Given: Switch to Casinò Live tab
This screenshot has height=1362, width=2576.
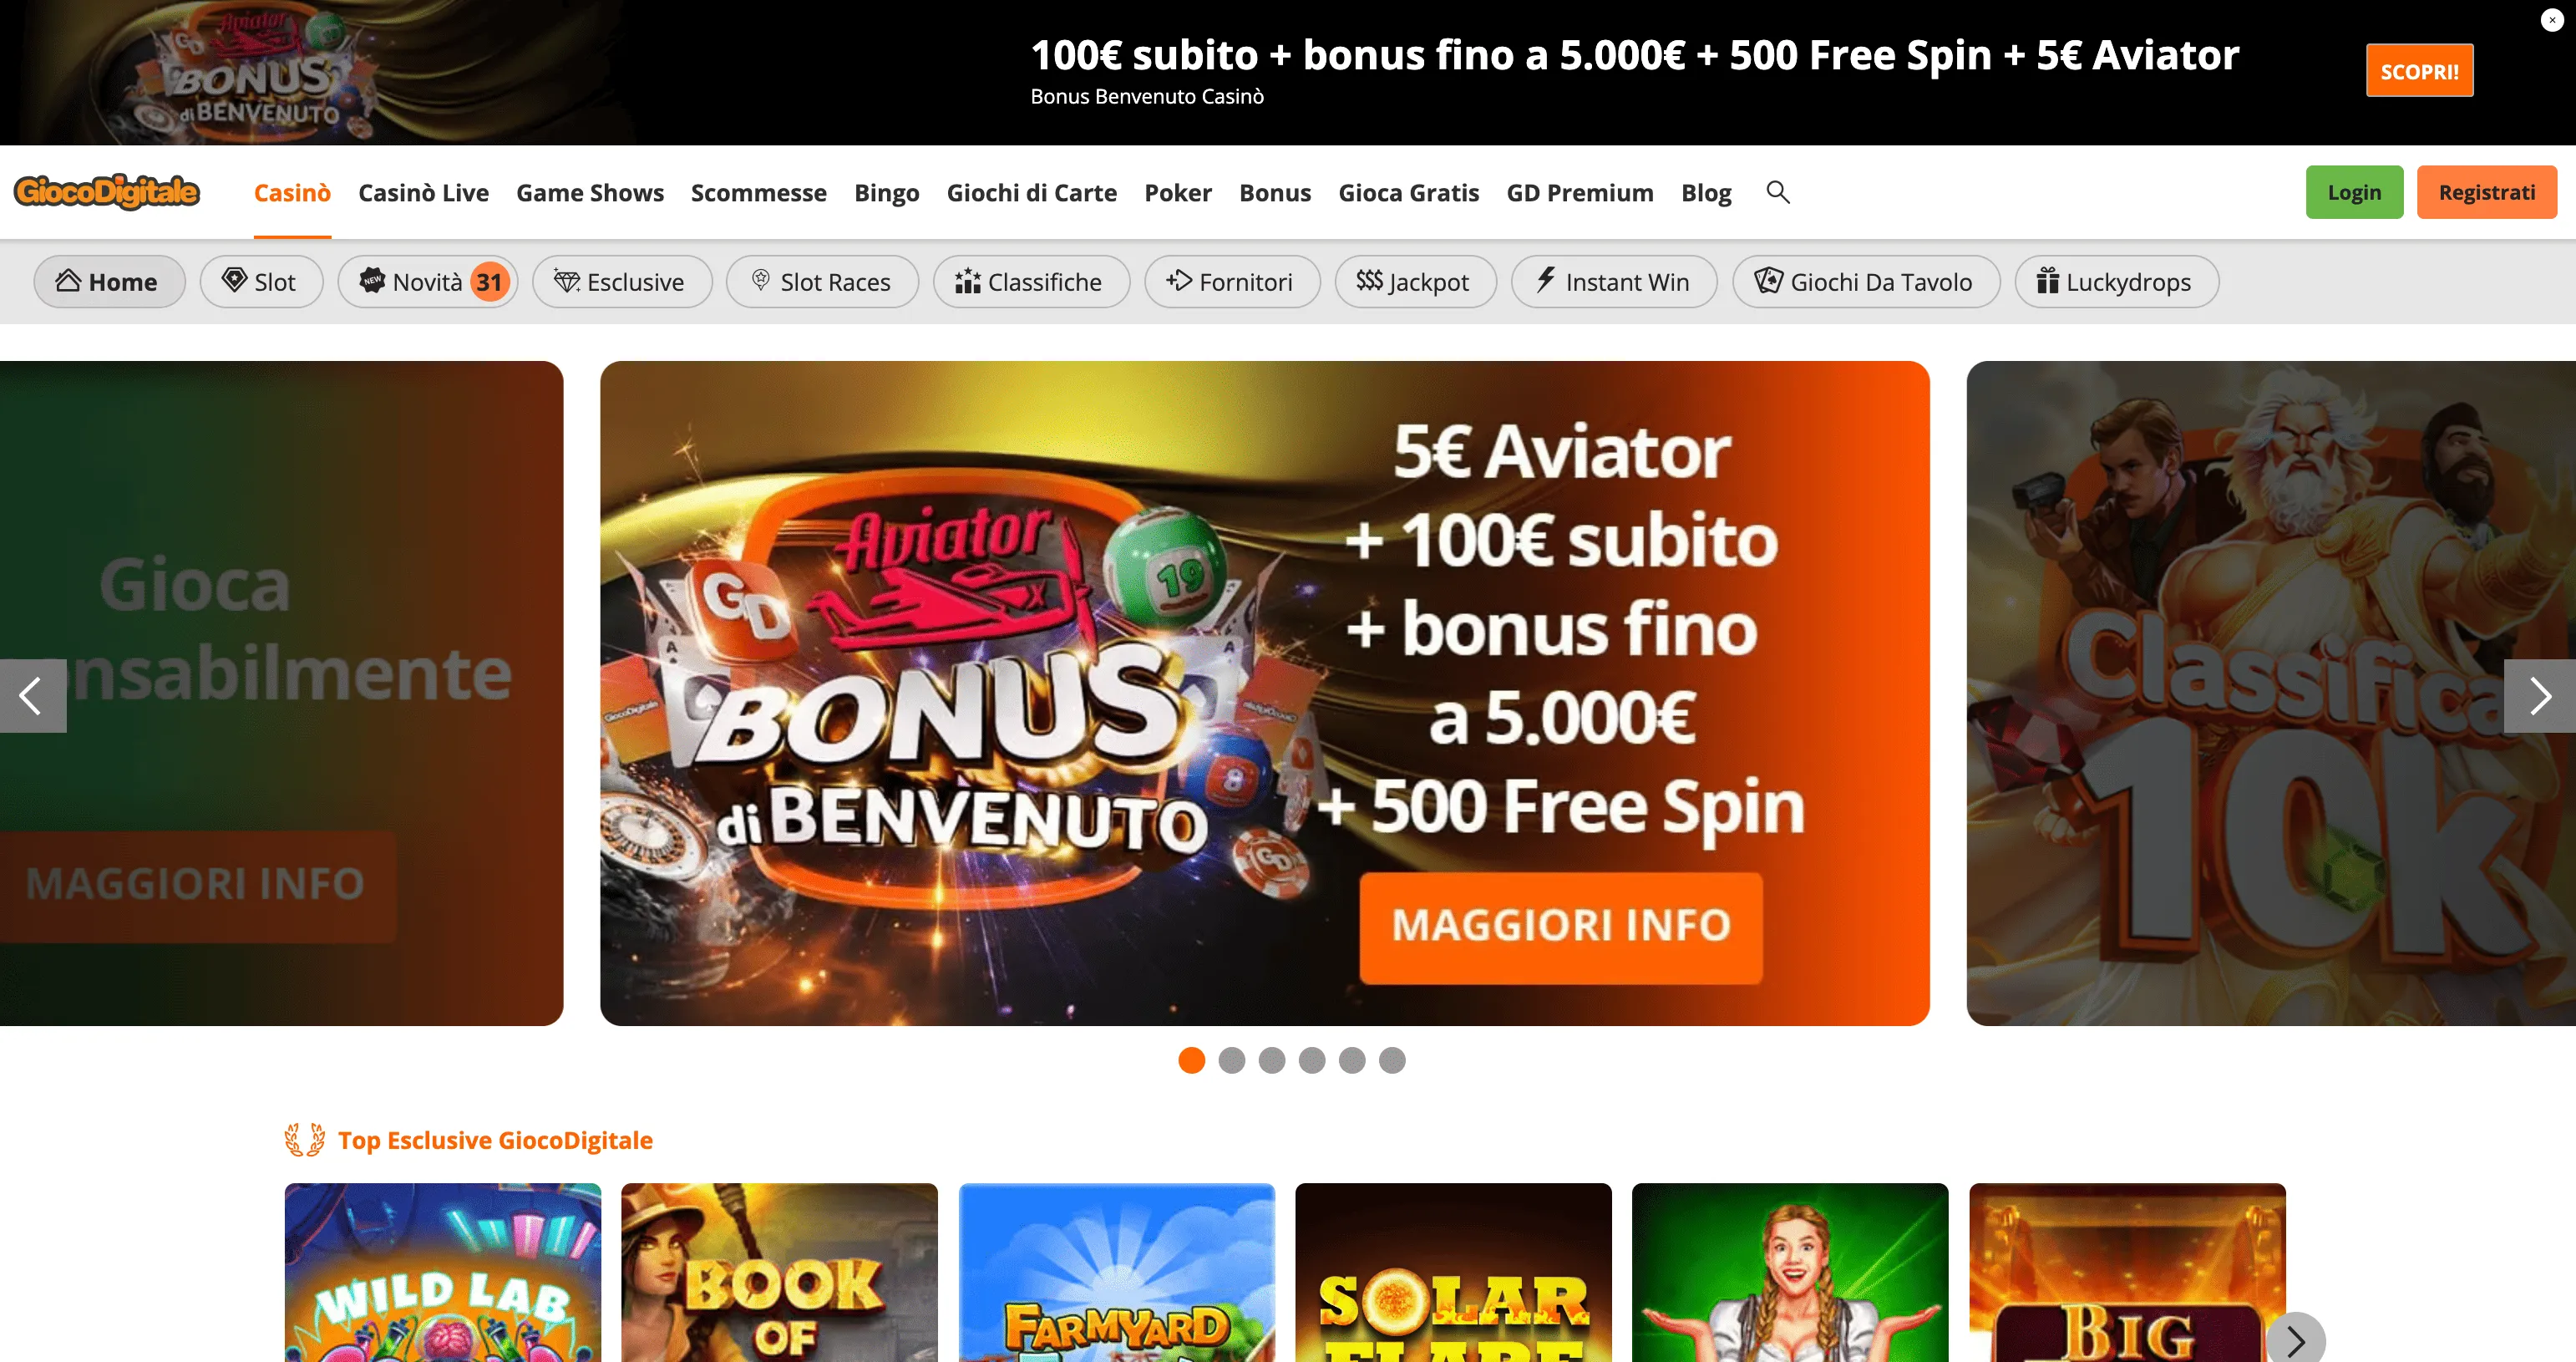Looking at the screenshot, I should click(x=423, y=193).
